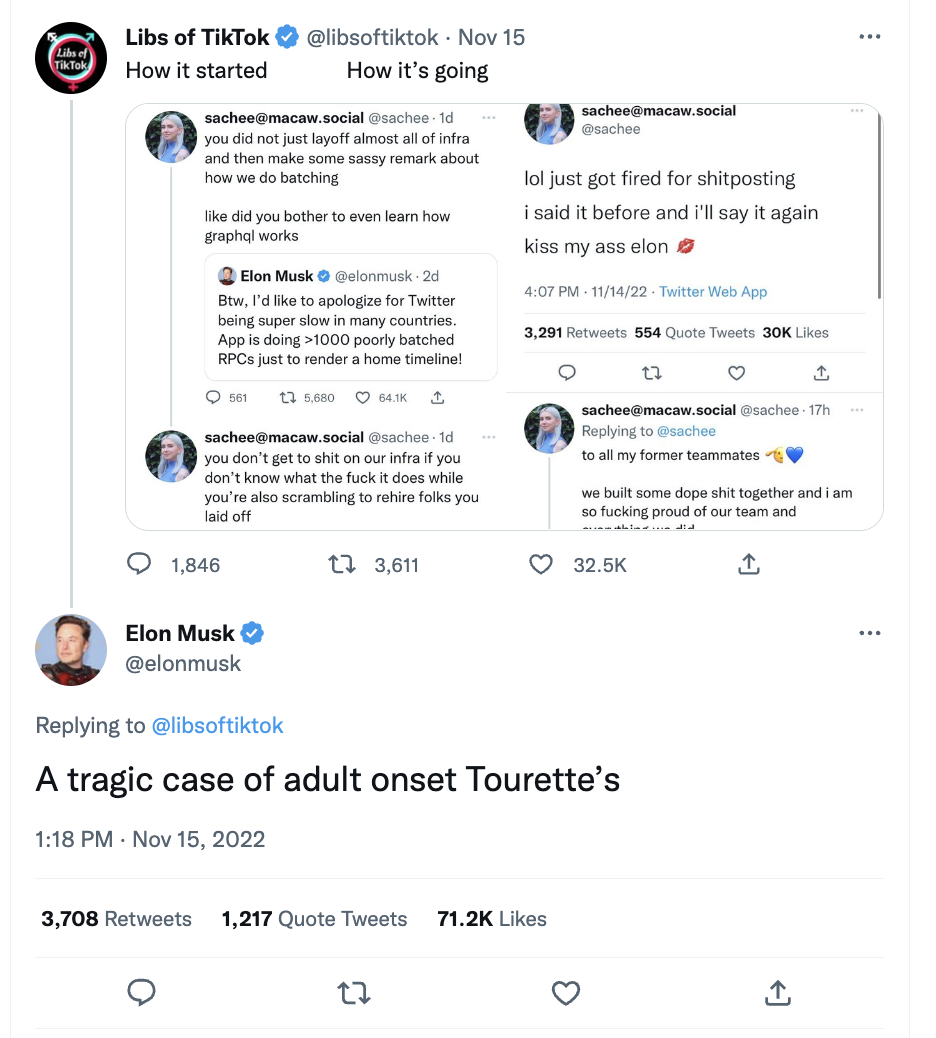Click the @libsoftiktok reply mention link
The height and width of the screenshot is (1038, 936).
[217, 726]
